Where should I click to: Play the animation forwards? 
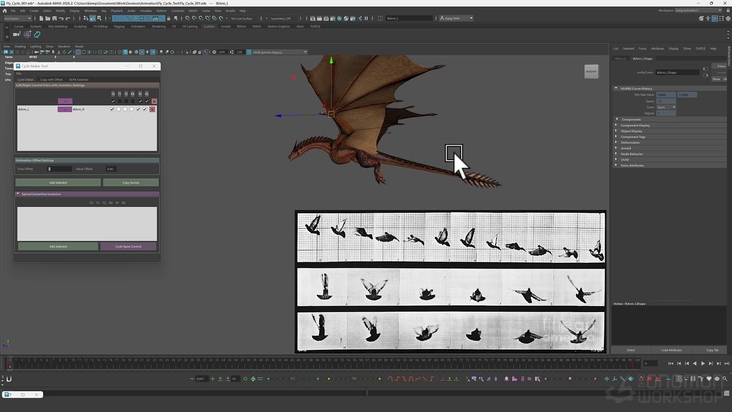pos(703,363)
